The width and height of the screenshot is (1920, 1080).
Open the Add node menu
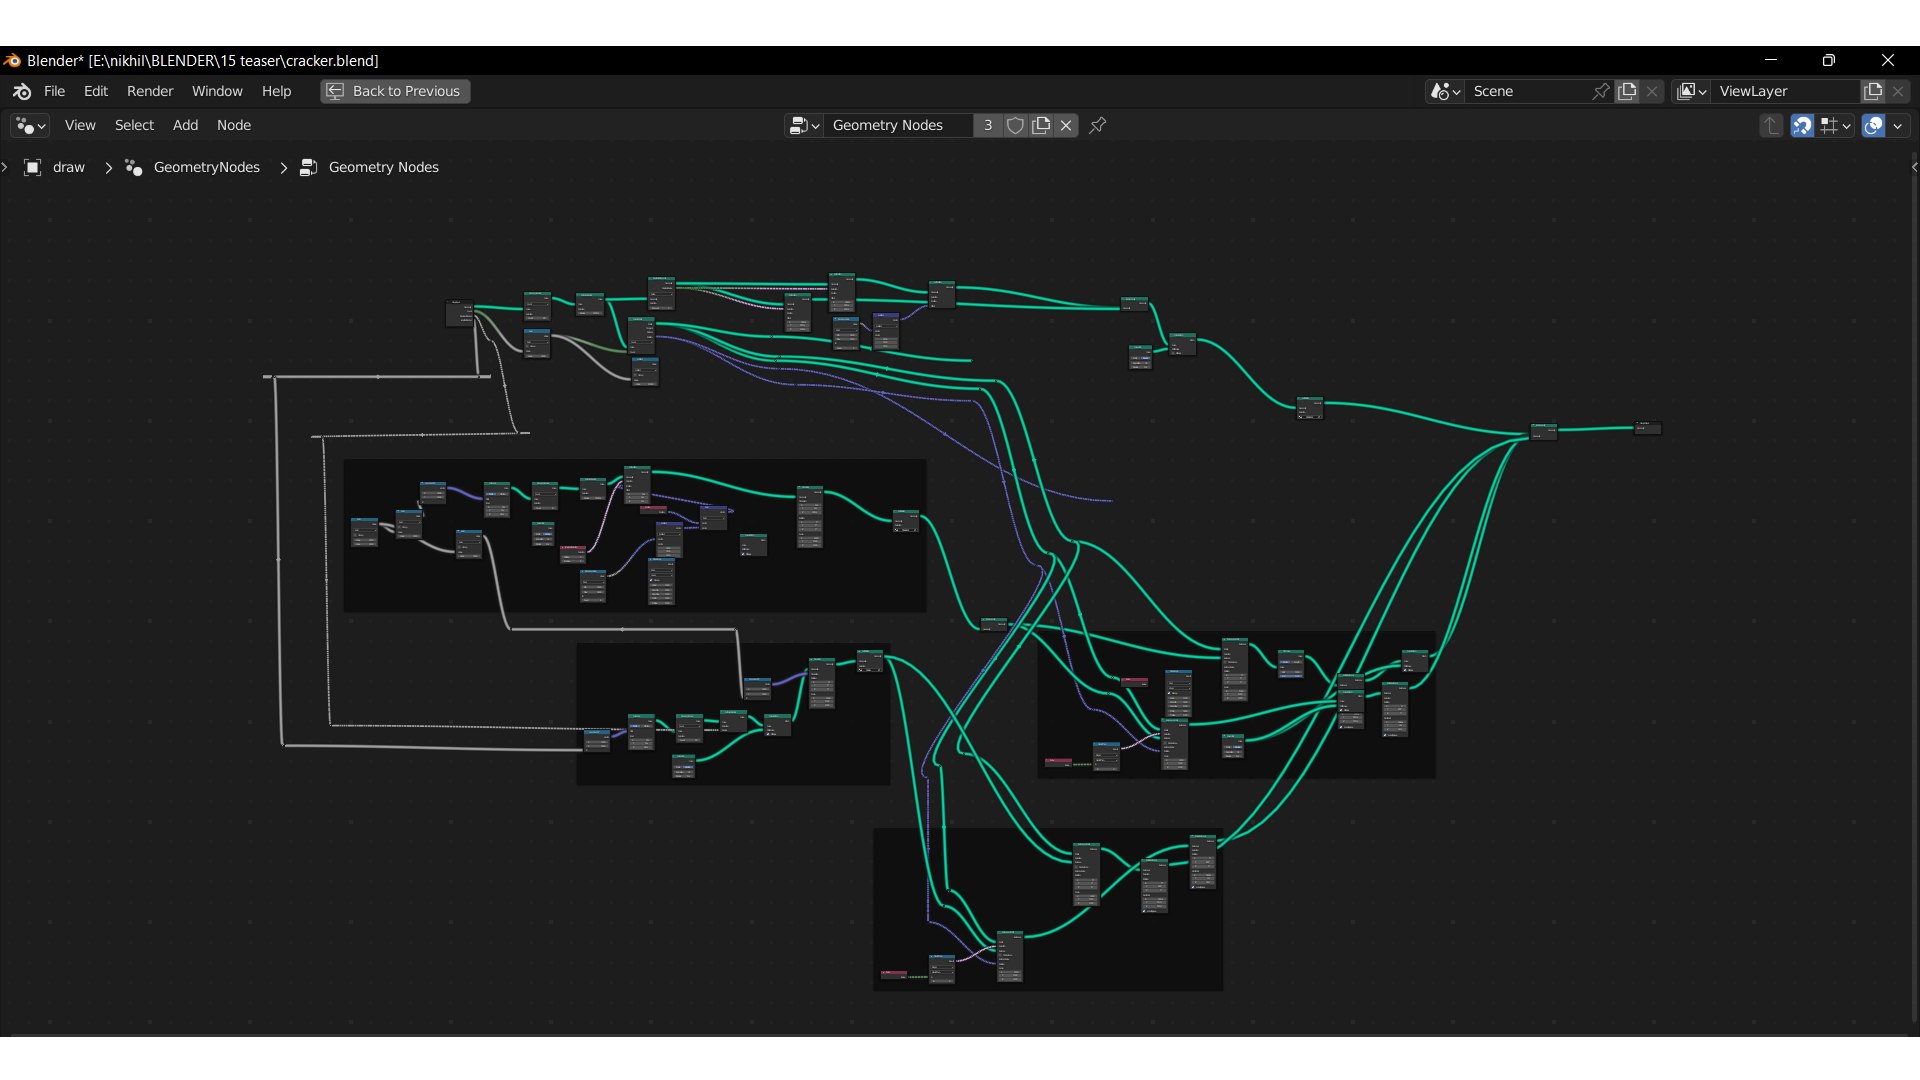click(x=185, y=125)
